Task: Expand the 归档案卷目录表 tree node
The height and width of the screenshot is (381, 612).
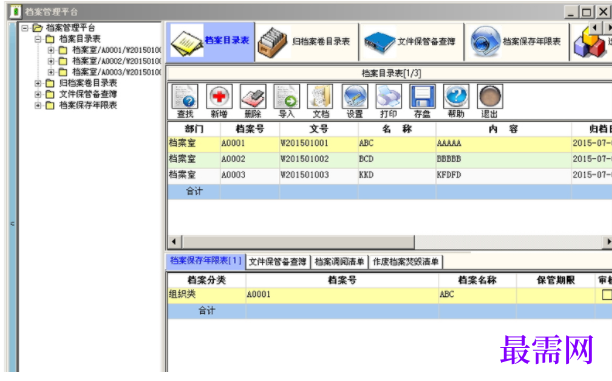Action: [38, 83]
